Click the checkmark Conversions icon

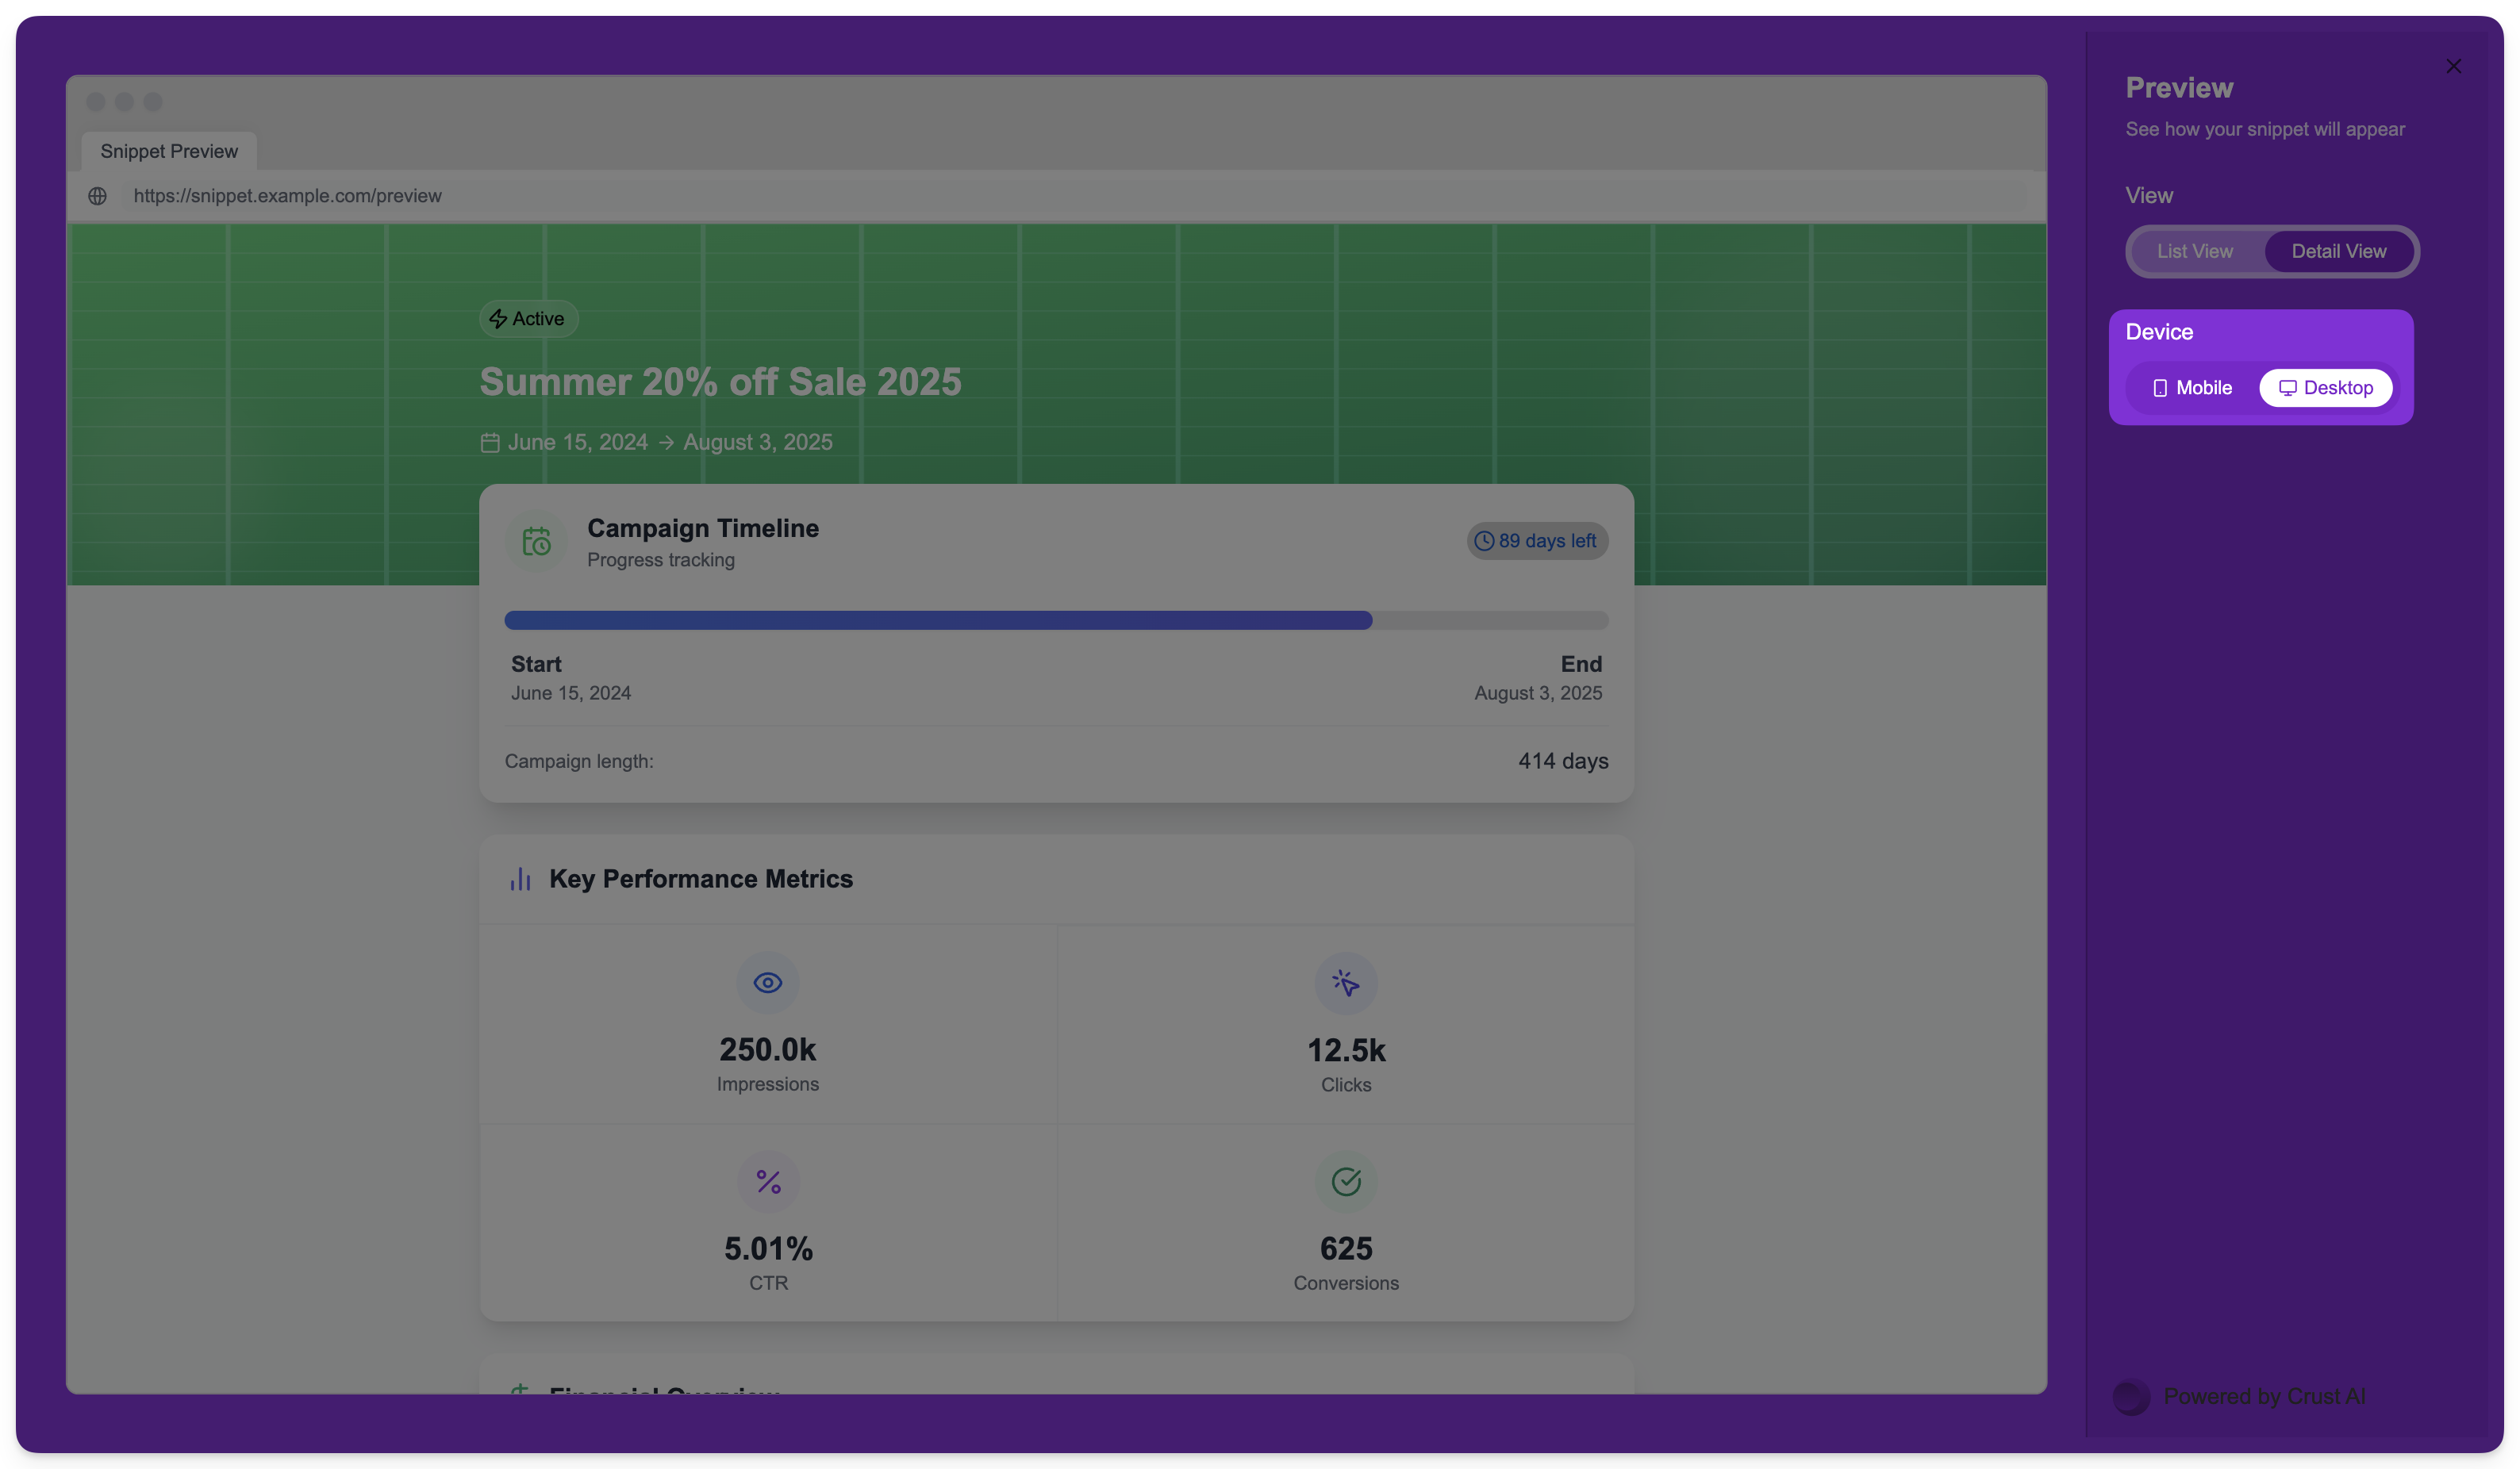1345,1182
